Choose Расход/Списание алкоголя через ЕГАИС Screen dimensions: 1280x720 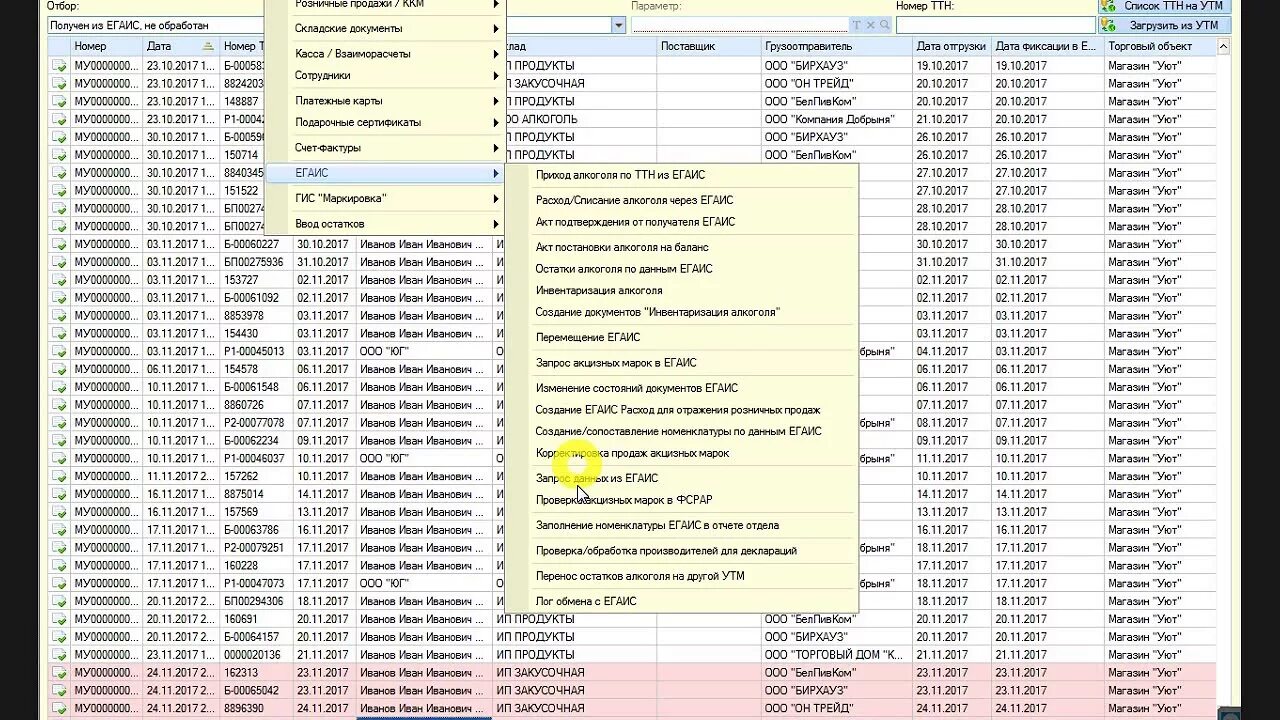point(634,200)
